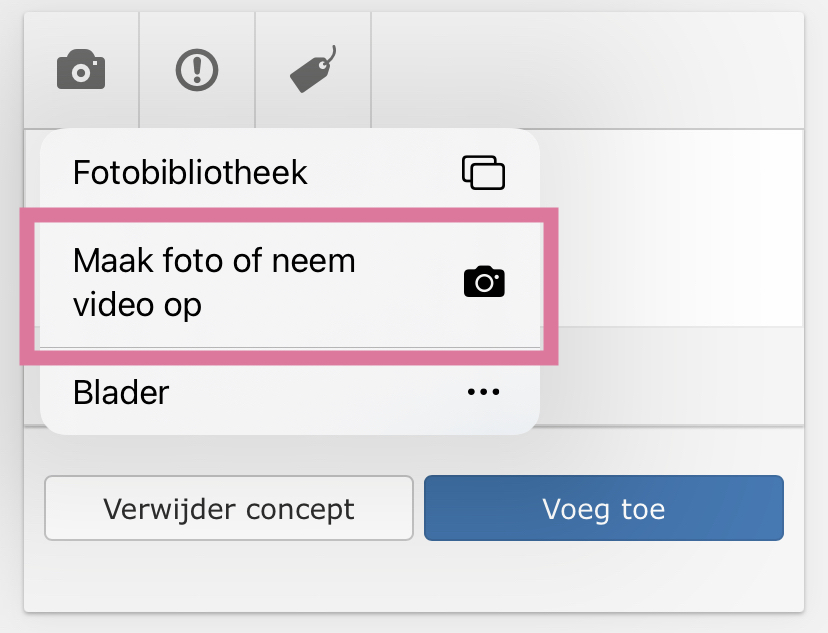Click the black camera icon in the popup menu
Screen dimensions: 828x633
pos(484,281)
